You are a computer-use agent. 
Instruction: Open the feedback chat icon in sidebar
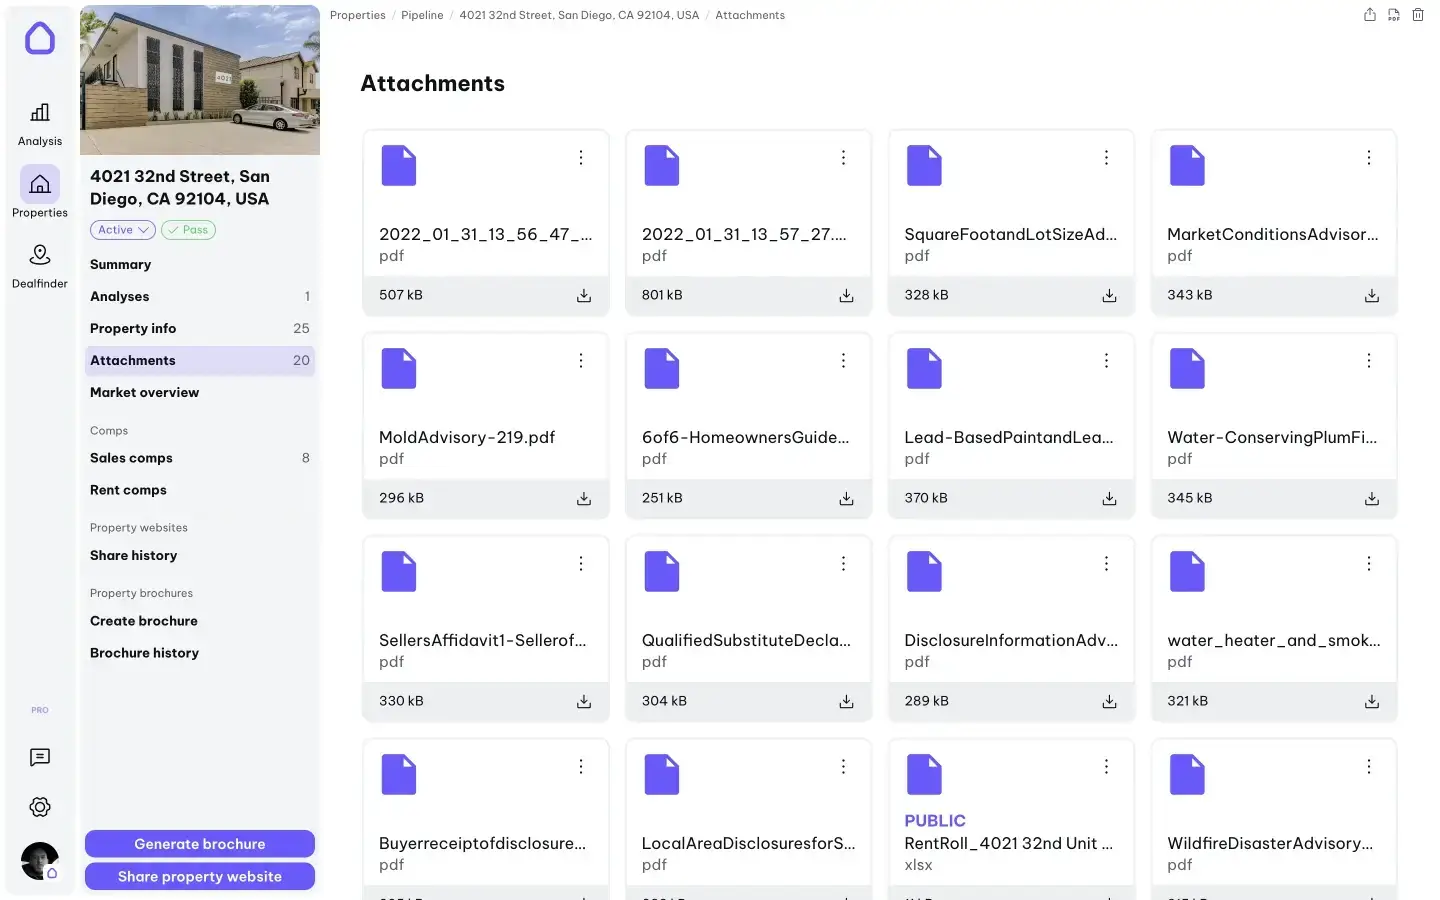pyautogui.click(x=39, y=758)
